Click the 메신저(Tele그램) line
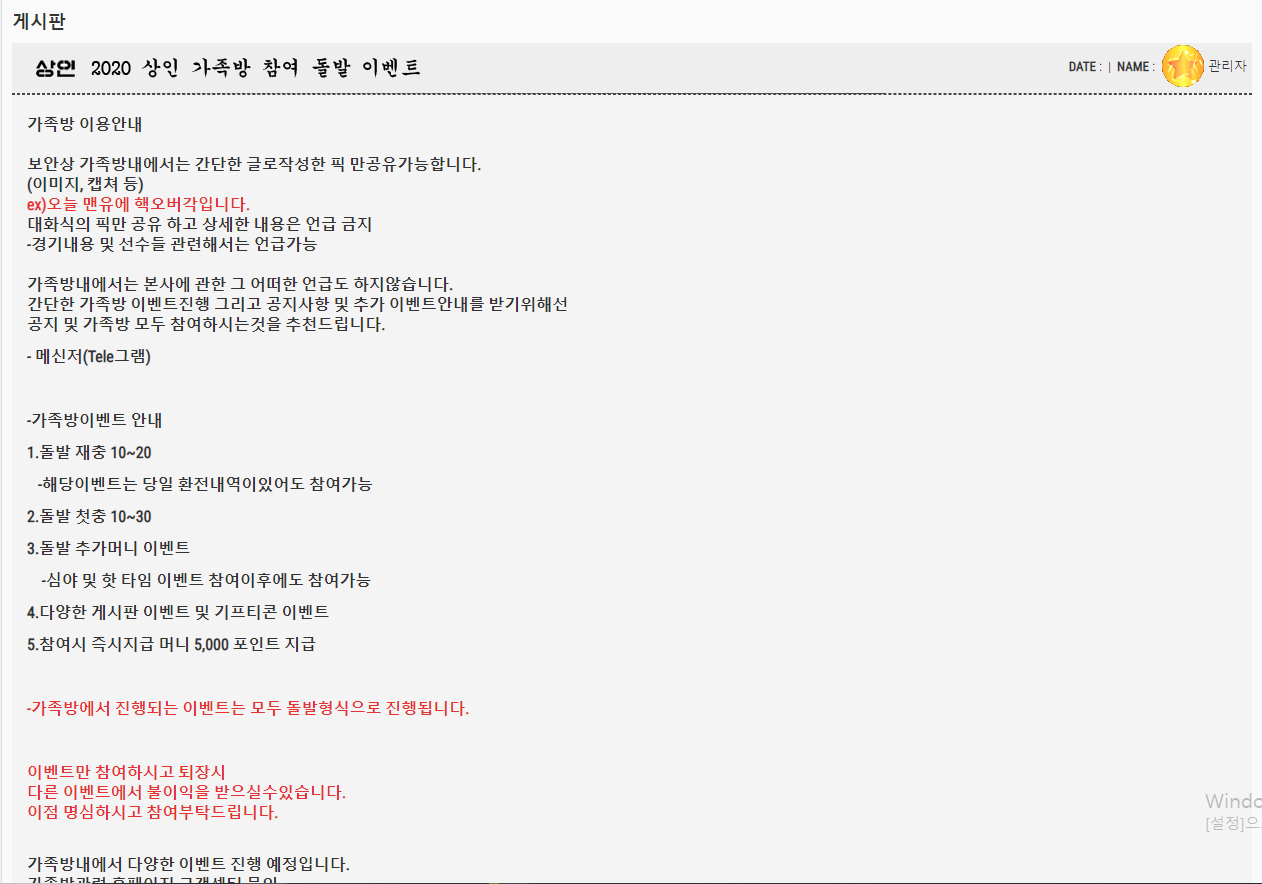The width and height of the screenshot is (1262, 884). (89, 356)
